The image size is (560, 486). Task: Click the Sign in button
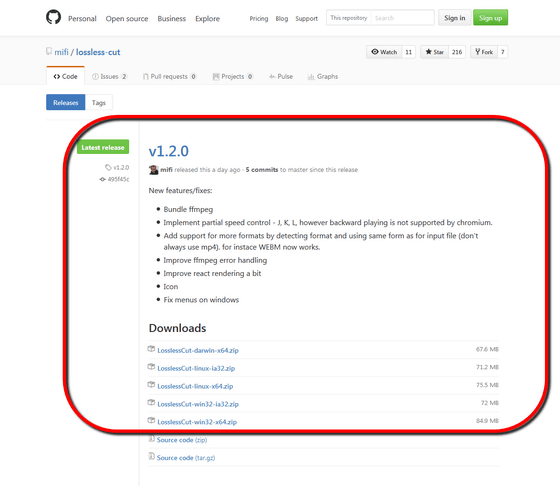(x=455, y=18)
